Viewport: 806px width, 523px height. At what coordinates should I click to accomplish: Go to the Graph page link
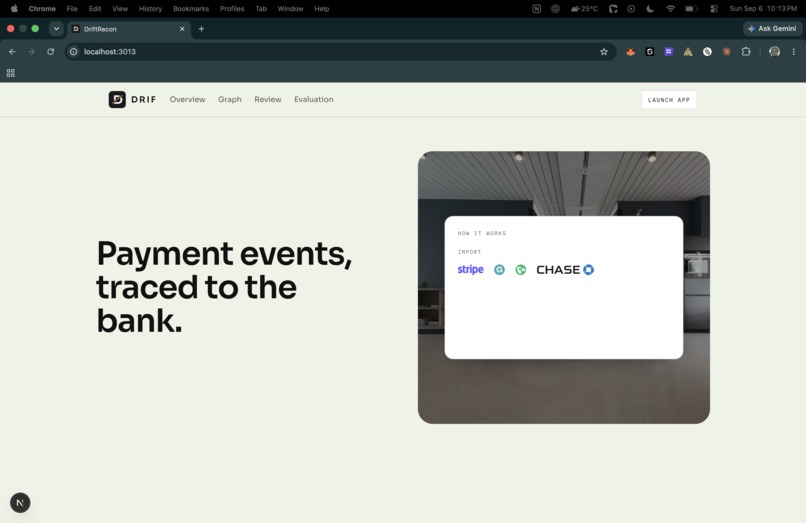click(229, 99)
